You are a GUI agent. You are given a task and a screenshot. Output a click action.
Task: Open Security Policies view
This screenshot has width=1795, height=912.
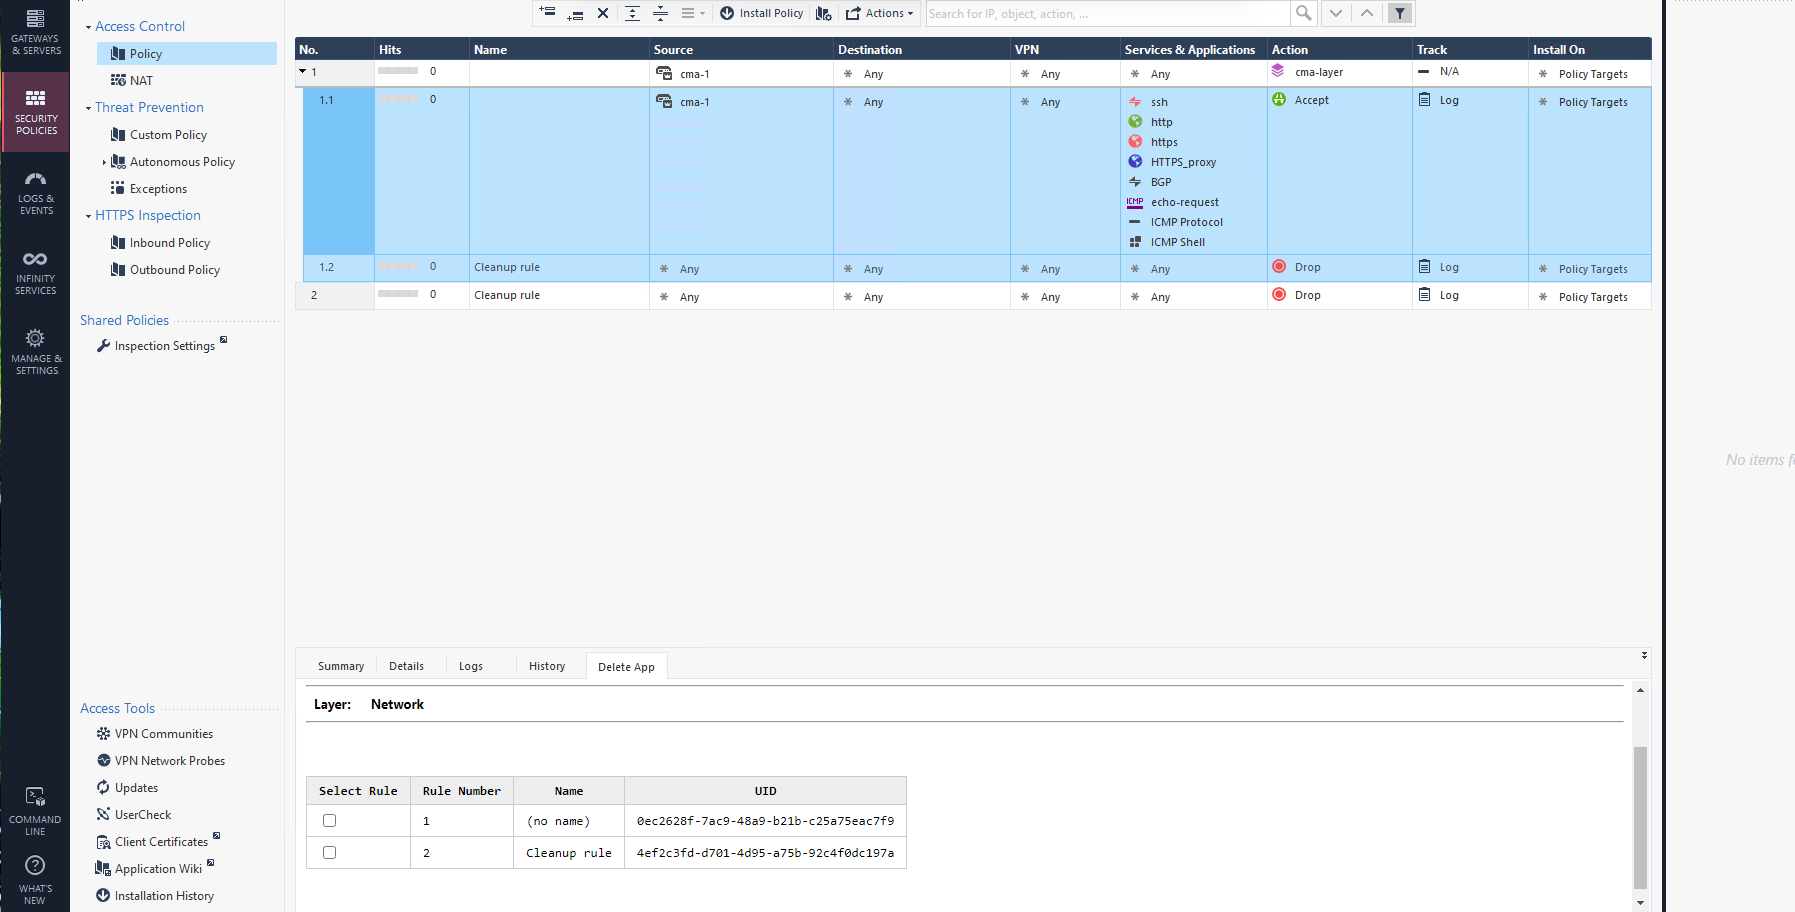pyautogui.click(x=35, y=112)
